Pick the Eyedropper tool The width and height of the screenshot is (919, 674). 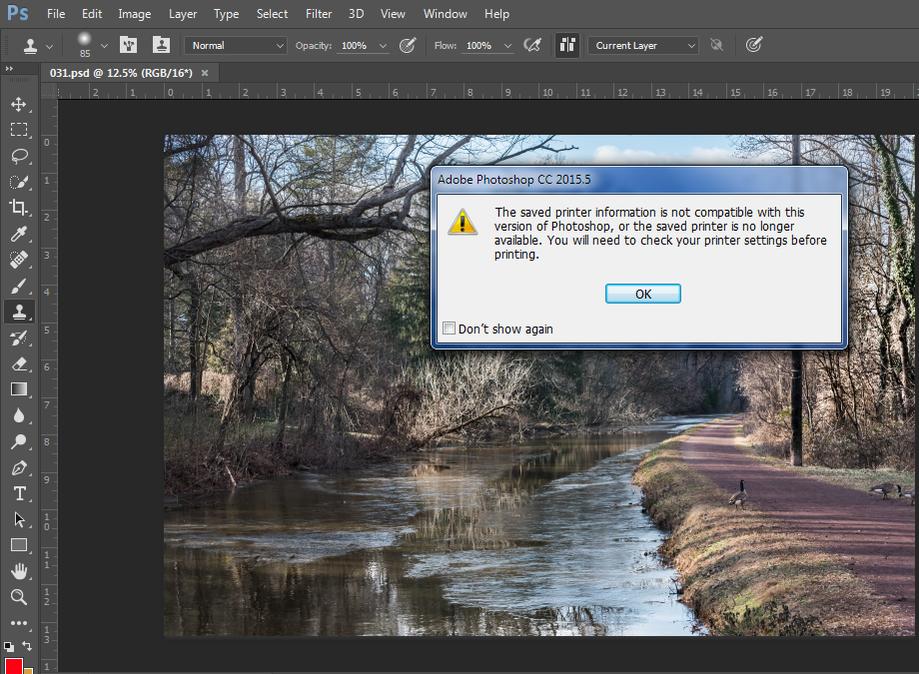coord(19,234)
